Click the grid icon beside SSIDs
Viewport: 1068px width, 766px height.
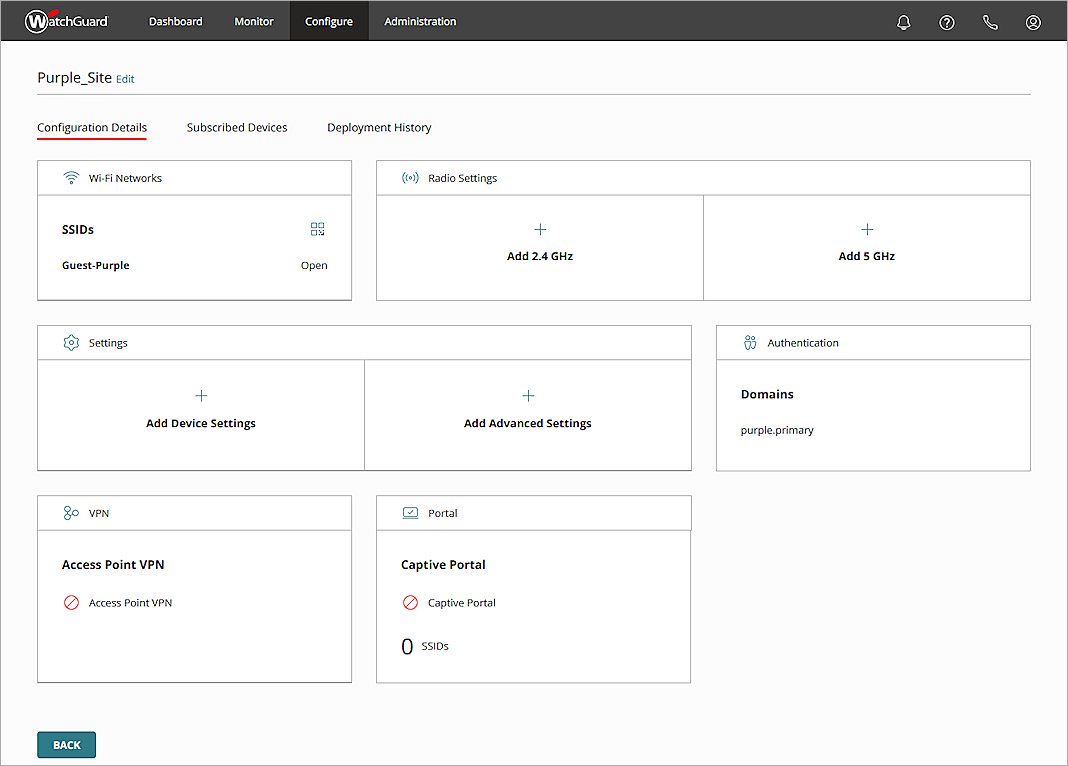317,229
